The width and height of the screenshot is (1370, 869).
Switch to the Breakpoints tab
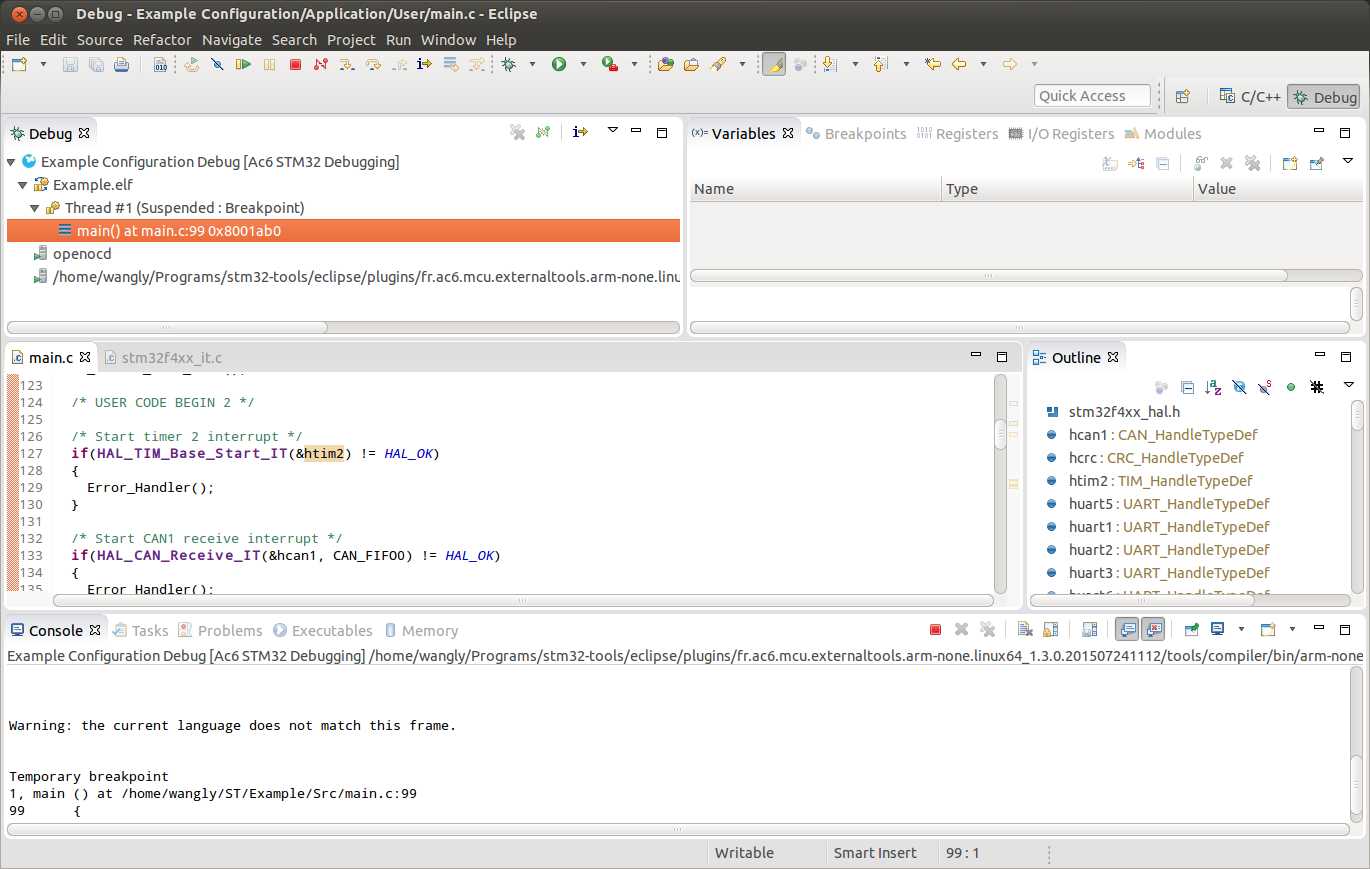point(856,134)
